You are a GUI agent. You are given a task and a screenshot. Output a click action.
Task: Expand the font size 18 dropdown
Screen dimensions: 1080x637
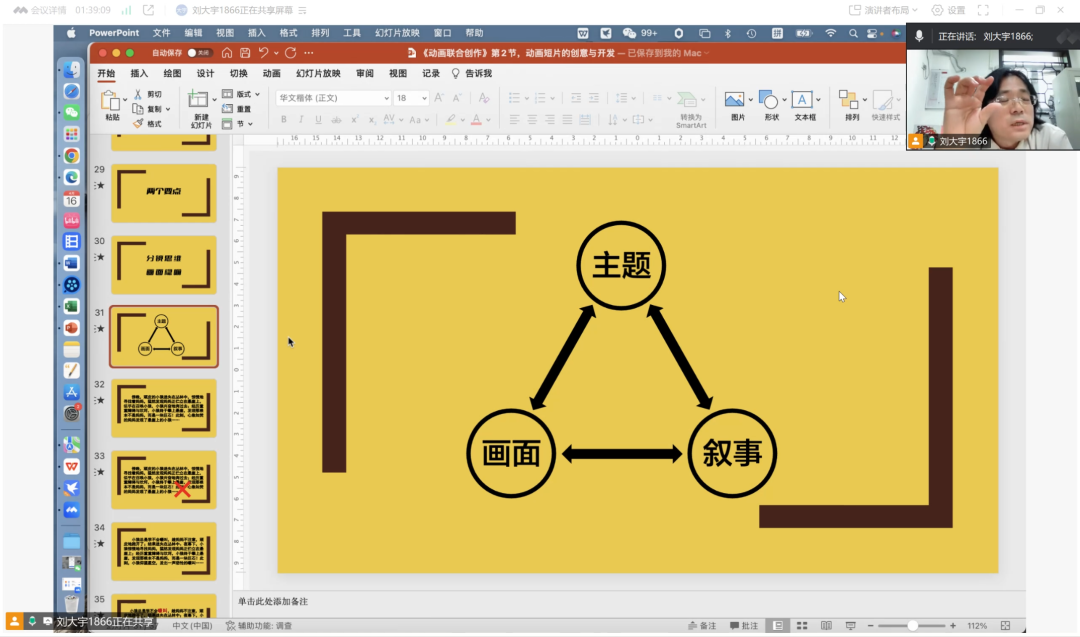click(x=425, y=98)
